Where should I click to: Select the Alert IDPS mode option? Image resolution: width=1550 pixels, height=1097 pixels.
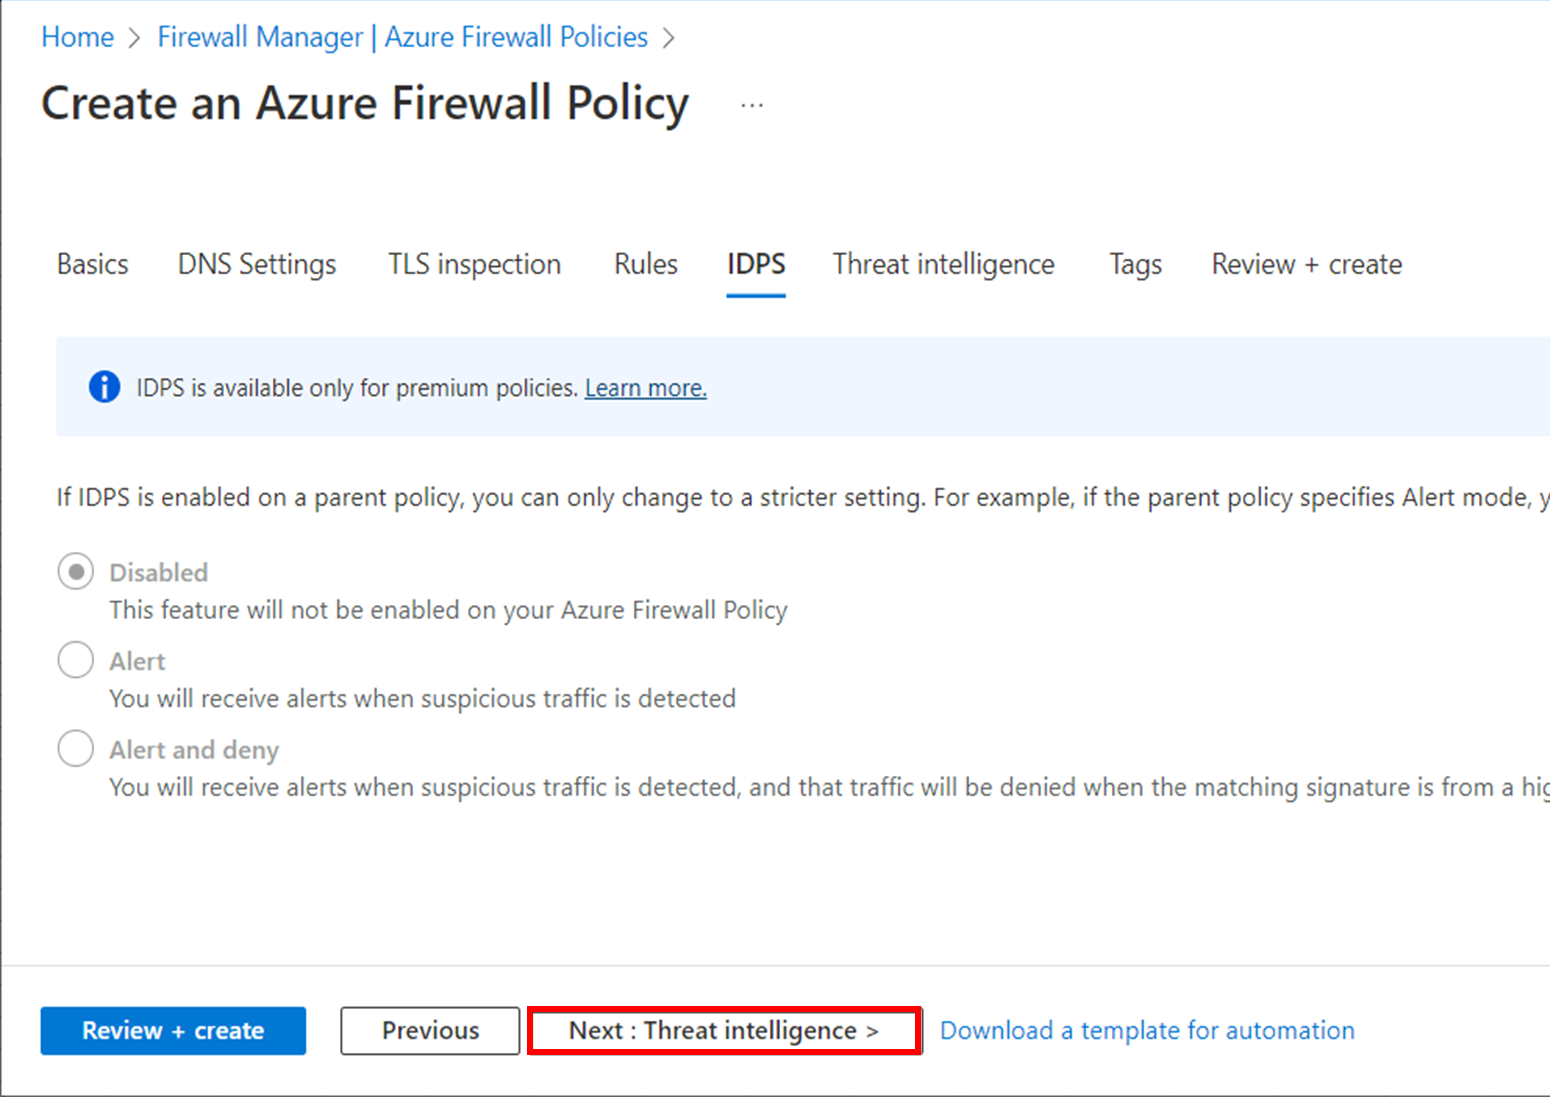click(76, 660)
